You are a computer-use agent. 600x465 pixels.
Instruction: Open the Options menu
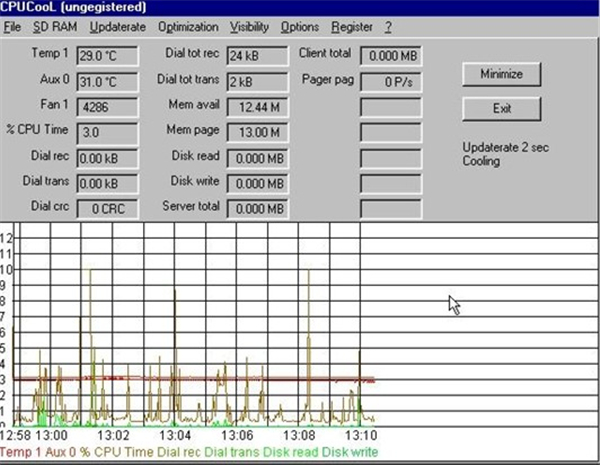pos(300,26)
